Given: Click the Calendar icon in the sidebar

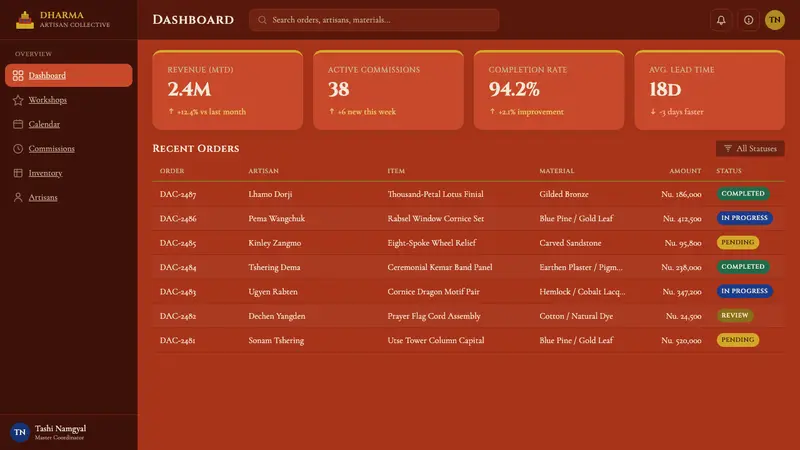Looking at the screenshot, I should point(18,124).
